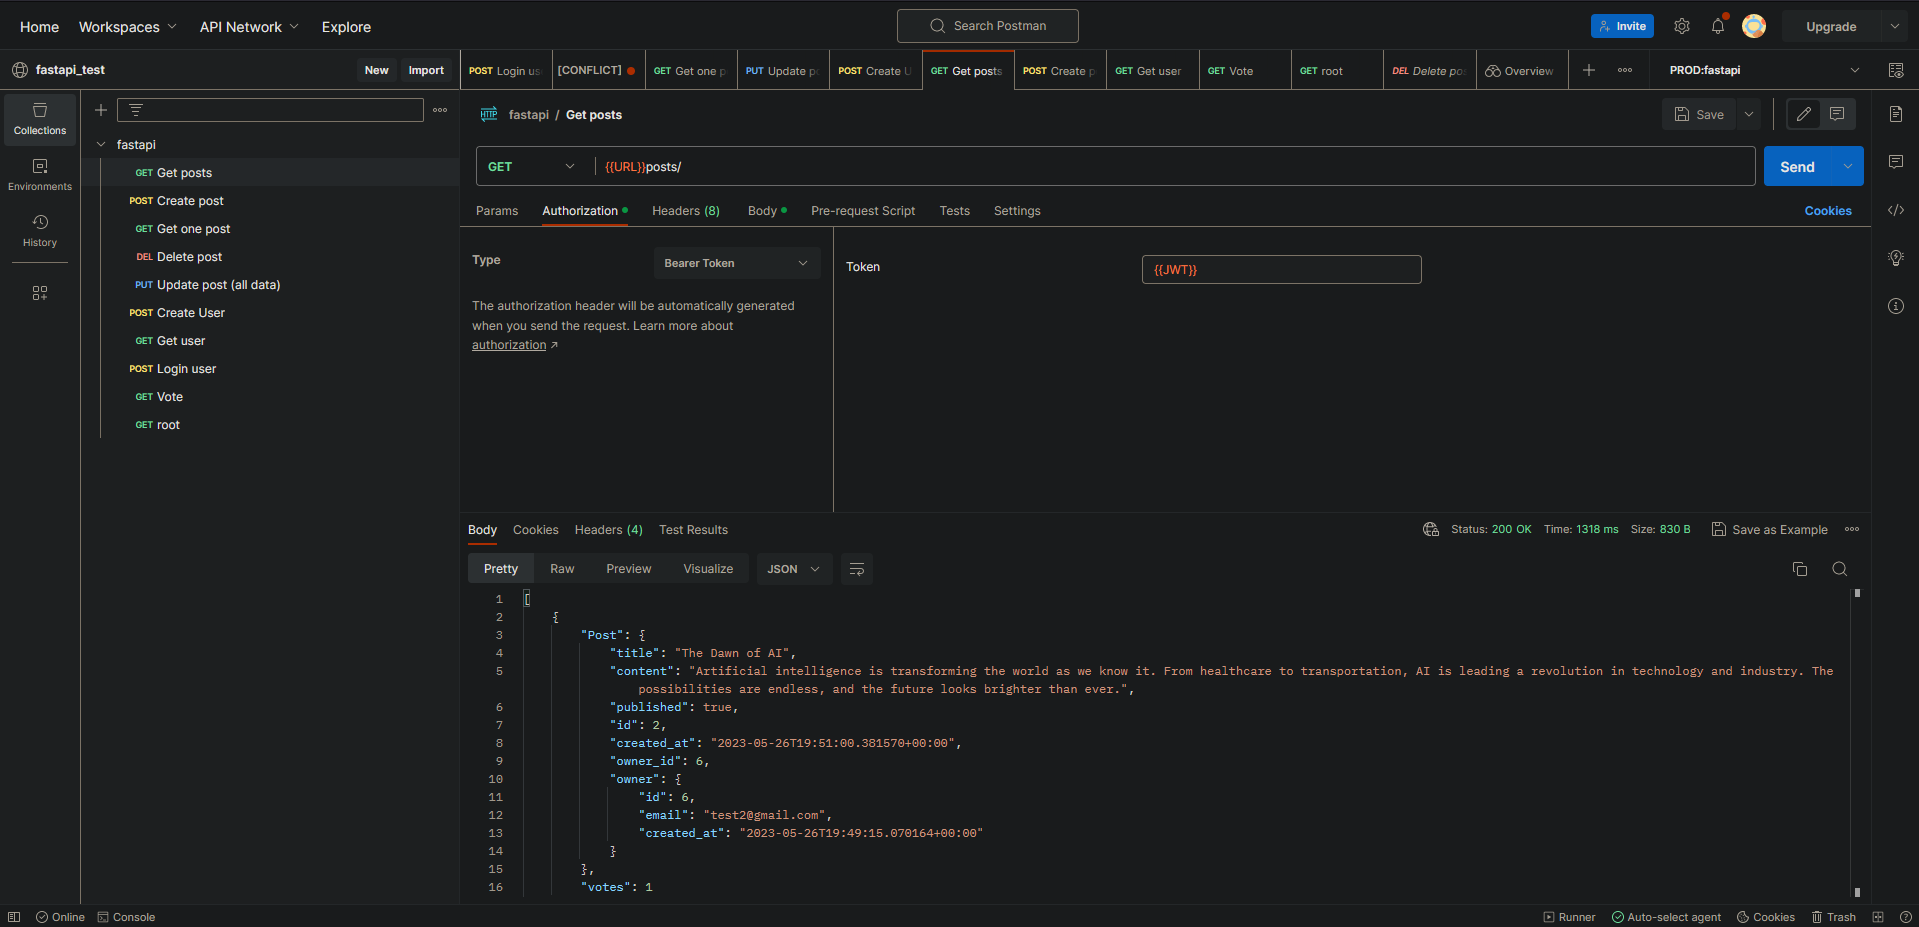Open Trash in the status bar
The height and width of the screenshot is (927, 1919).
click(1833, 917)
